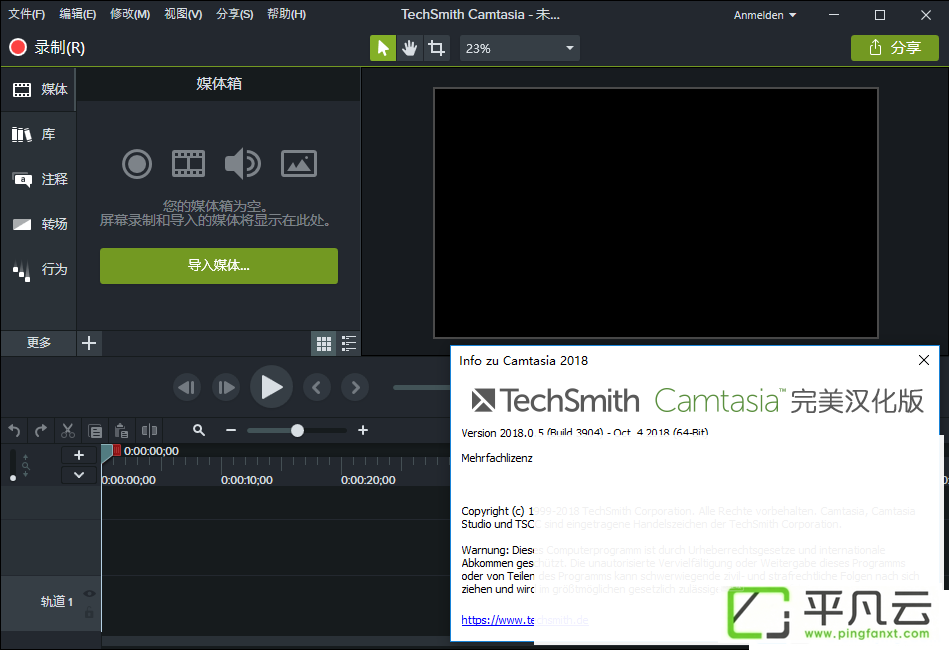This screenshot has width=949, height=650.
Task: Open the https://www.techsmith.de link
Action: [525, 620]
